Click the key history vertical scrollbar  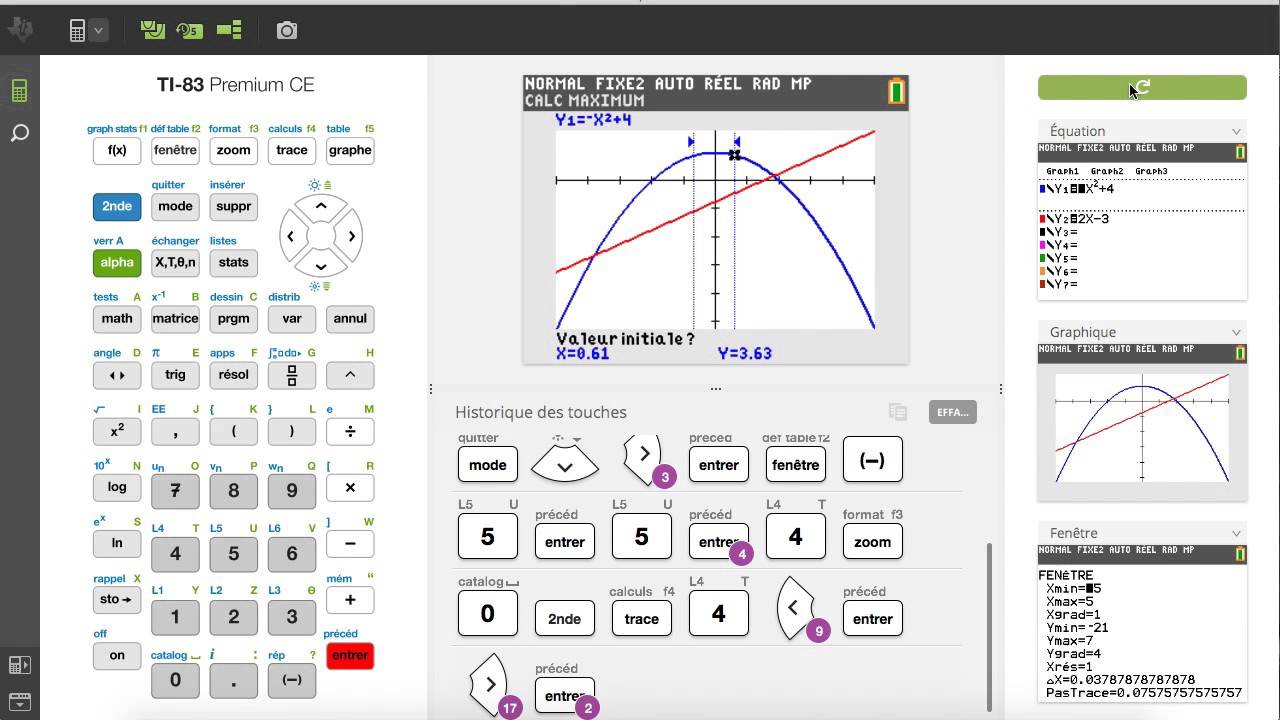pyautogui.click(x=989, y=626)
